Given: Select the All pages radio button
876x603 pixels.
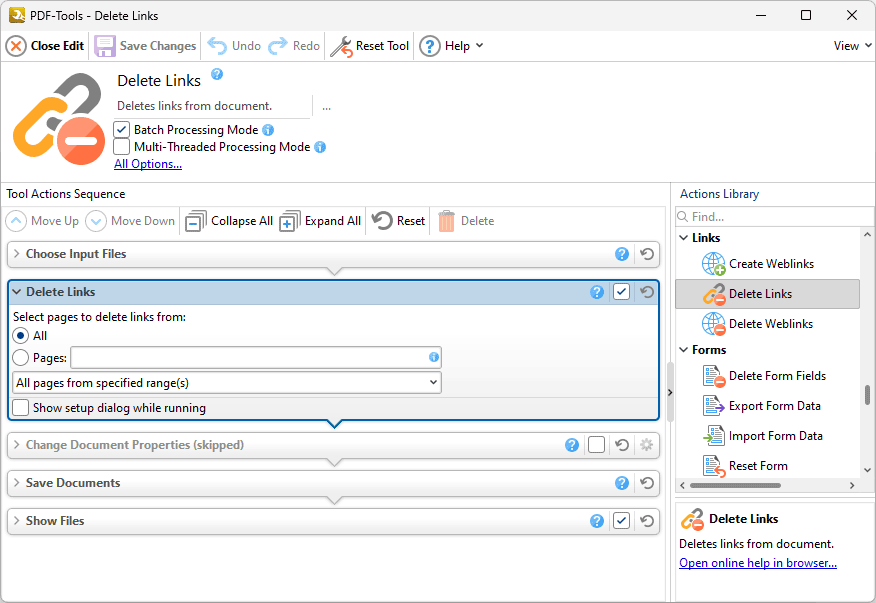Looking at the screenshot, I should 21,336.
